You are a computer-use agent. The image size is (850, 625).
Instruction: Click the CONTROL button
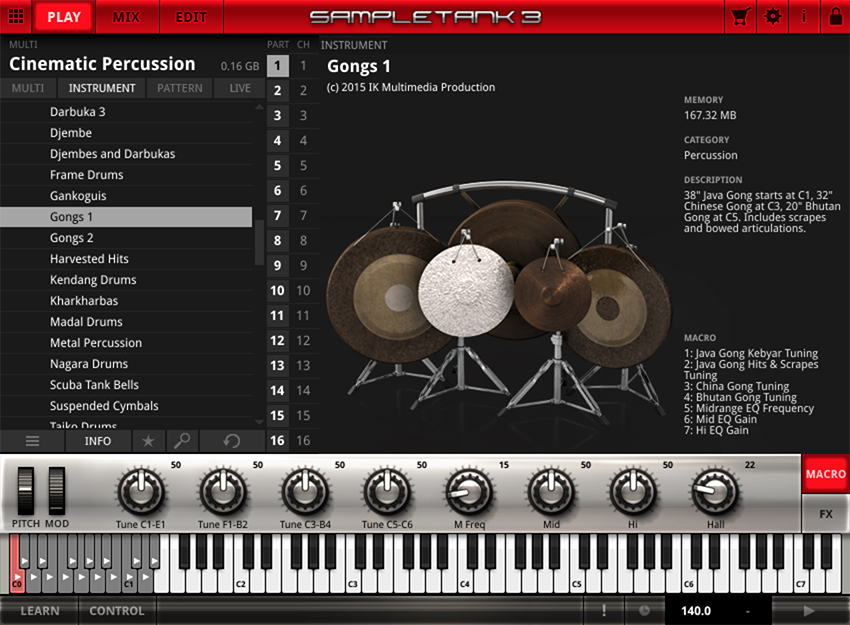tap(117, 610)
